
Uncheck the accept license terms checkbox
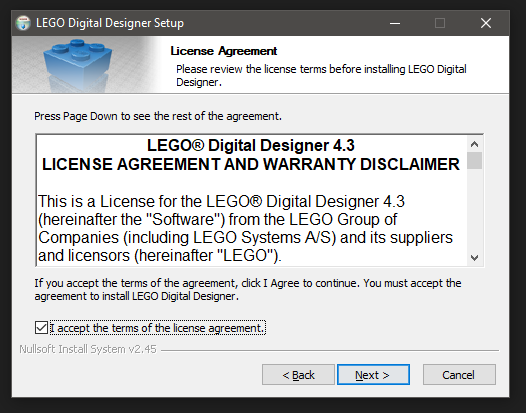pos(41,327)
